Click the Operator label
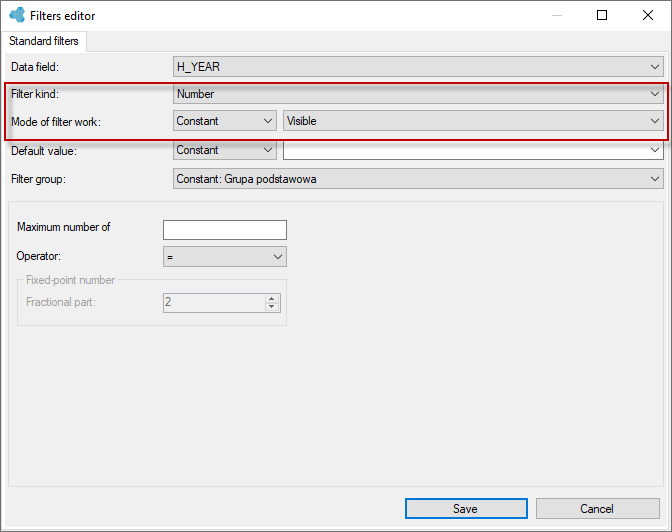The height and width of the screenshot is (532, 672). click(39, 256)
